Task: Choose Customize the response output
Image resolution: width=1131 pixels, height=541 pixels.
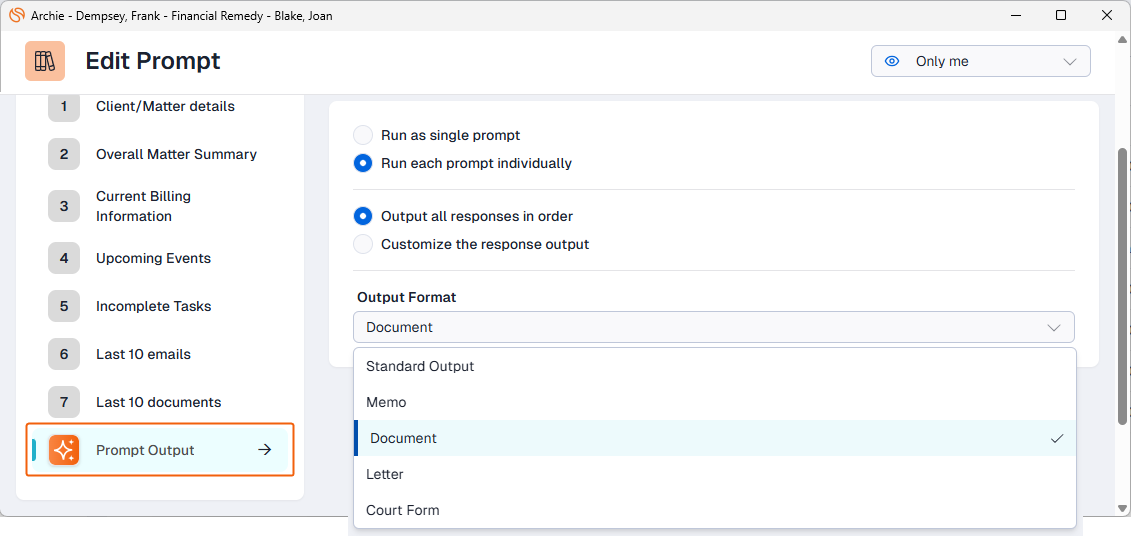Action: 363,244
